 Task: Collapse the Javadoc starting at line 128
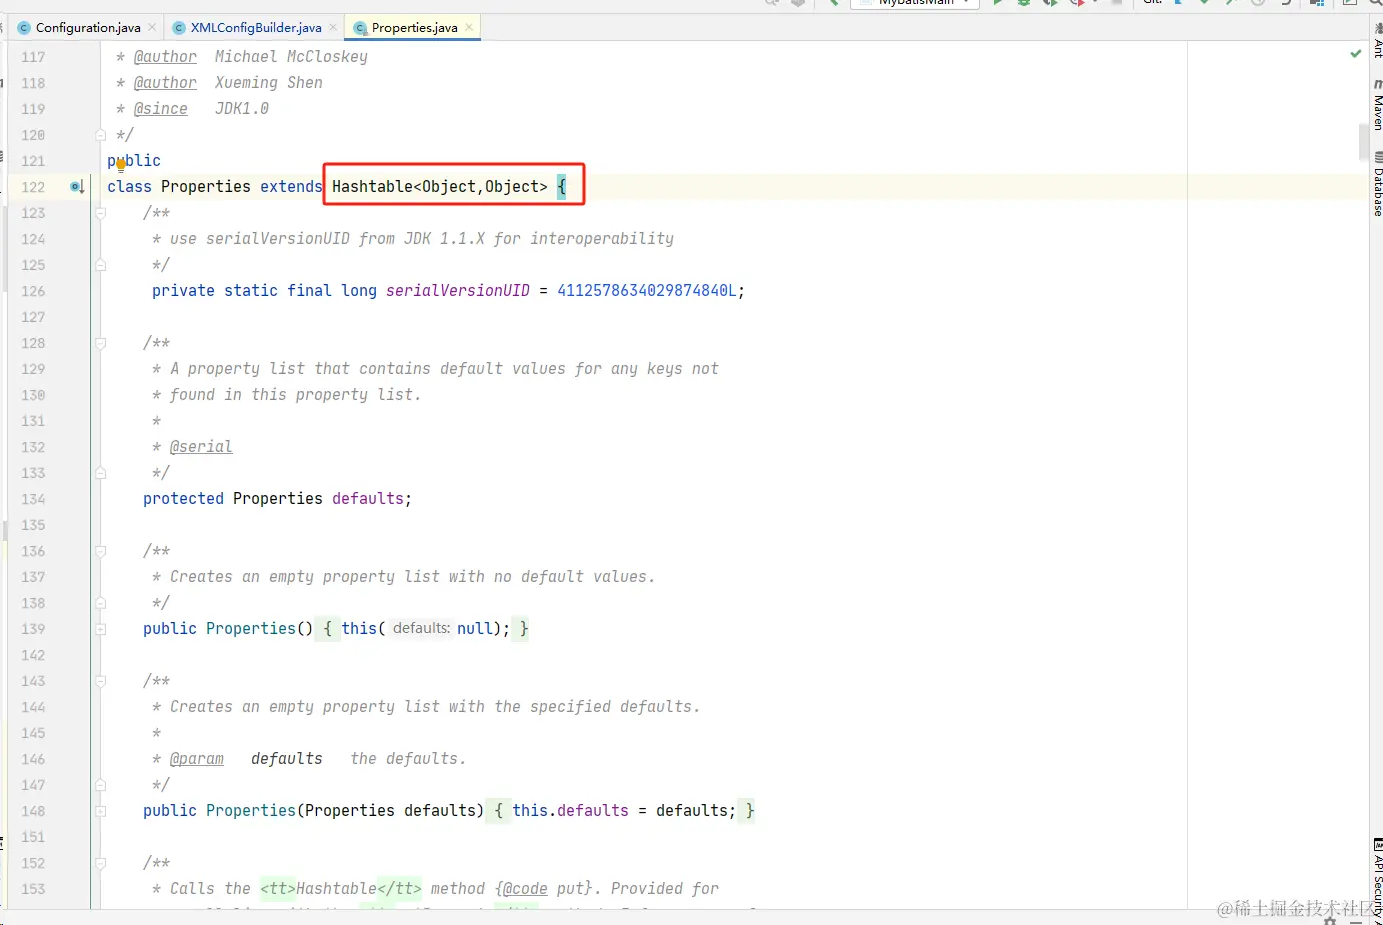[100, 343]
